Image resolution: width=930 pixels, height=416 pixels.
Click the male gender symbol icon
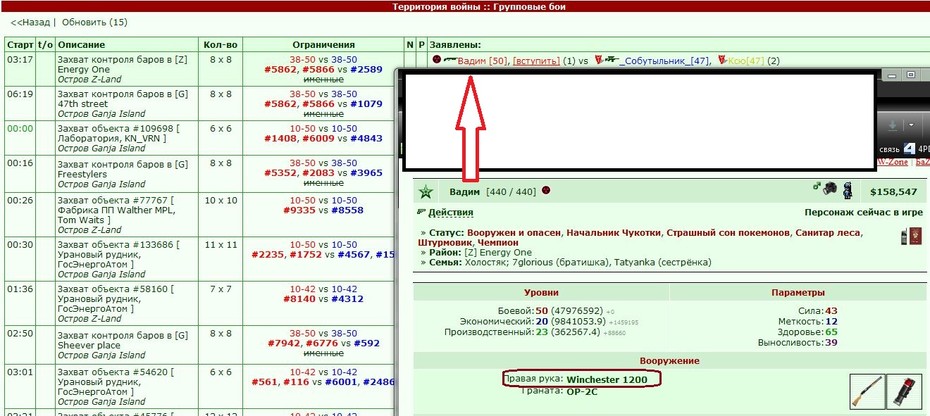pos(817,186)
